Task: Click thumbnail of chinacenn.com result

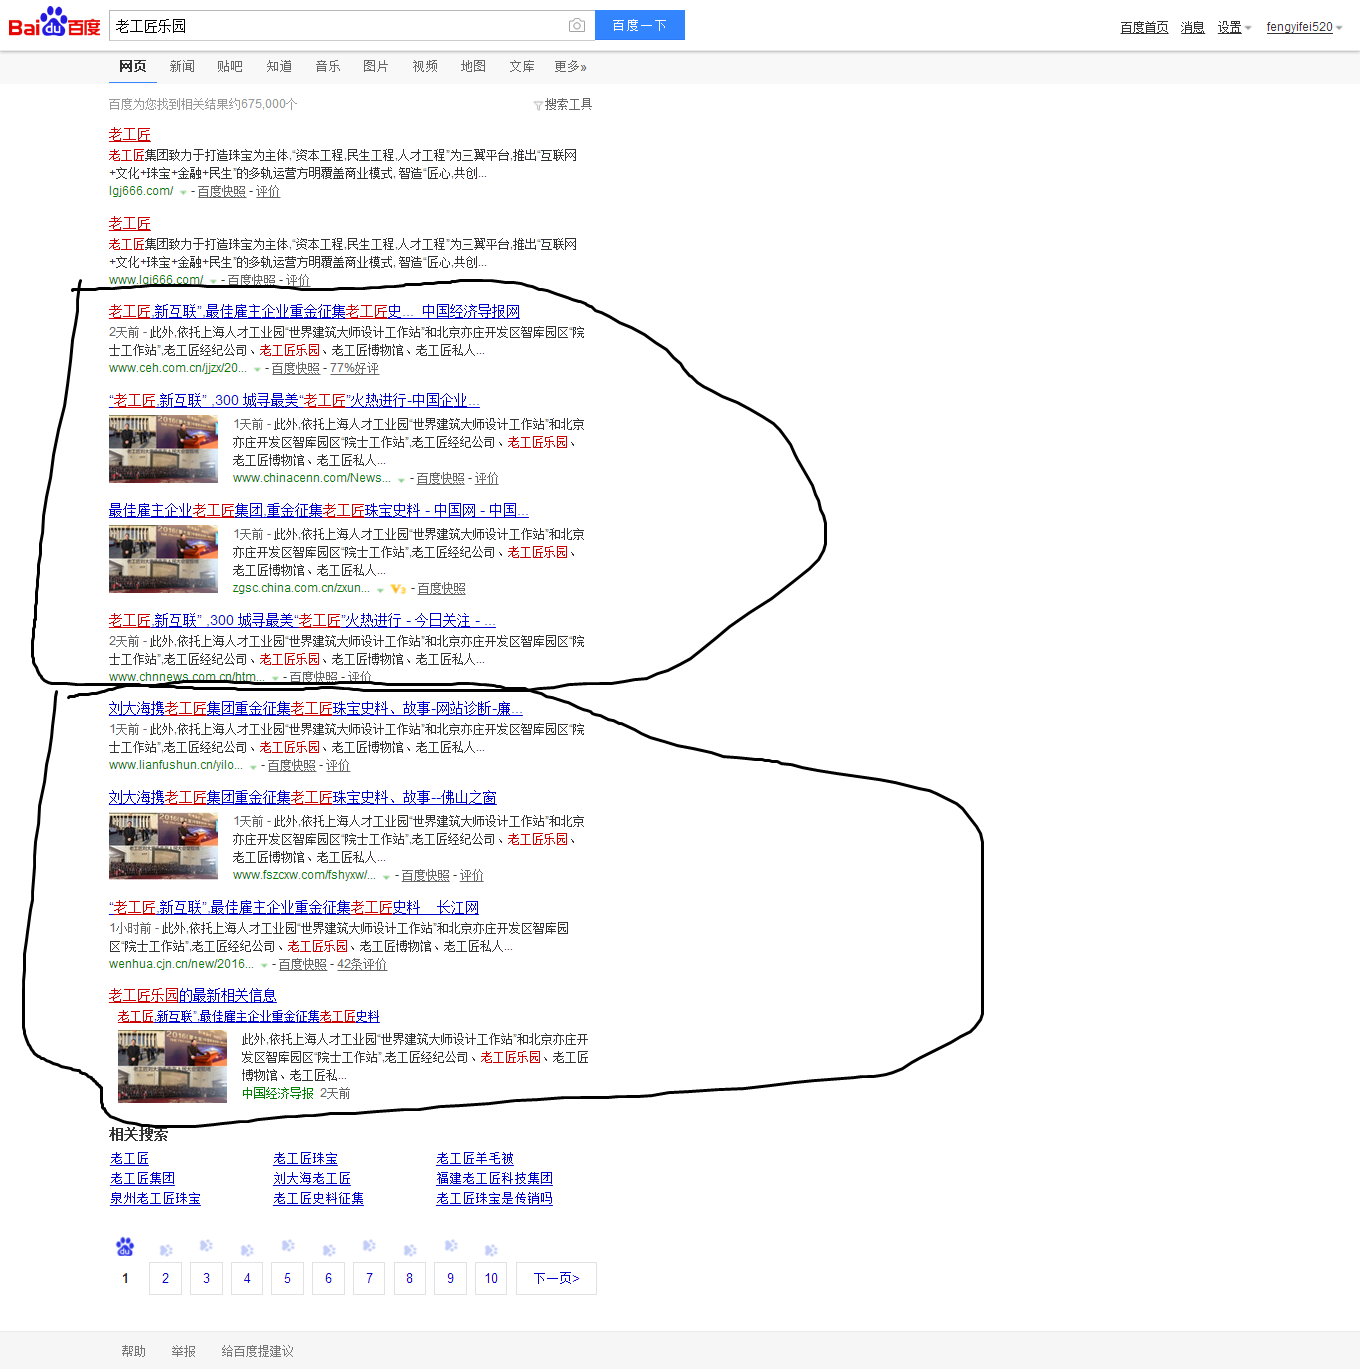Action: tap(163, 449)
